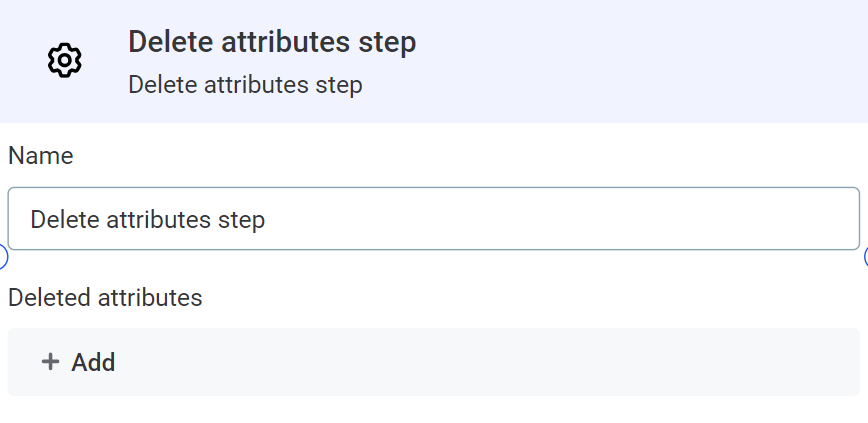Click the left circular handle at panel edge
The image size is (868, 423).
tap(2, 258)
